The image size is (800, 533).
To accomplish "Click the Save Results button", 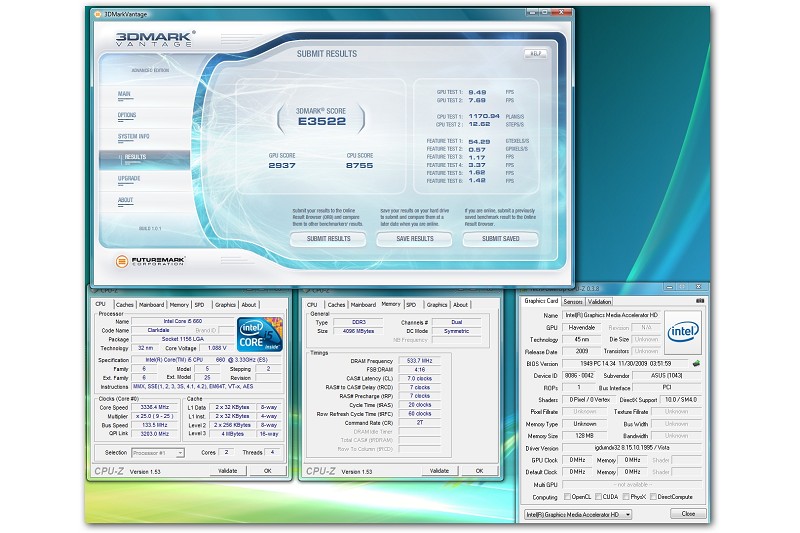I will (414, 239).
